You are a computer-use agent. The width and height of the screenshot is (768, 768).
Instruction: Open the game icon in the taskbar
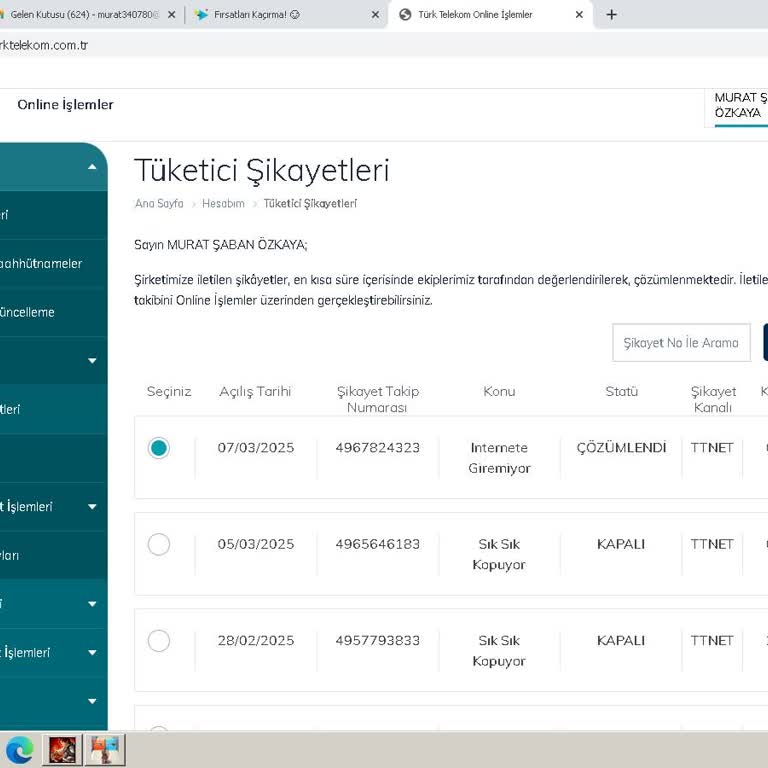(62, 750)
